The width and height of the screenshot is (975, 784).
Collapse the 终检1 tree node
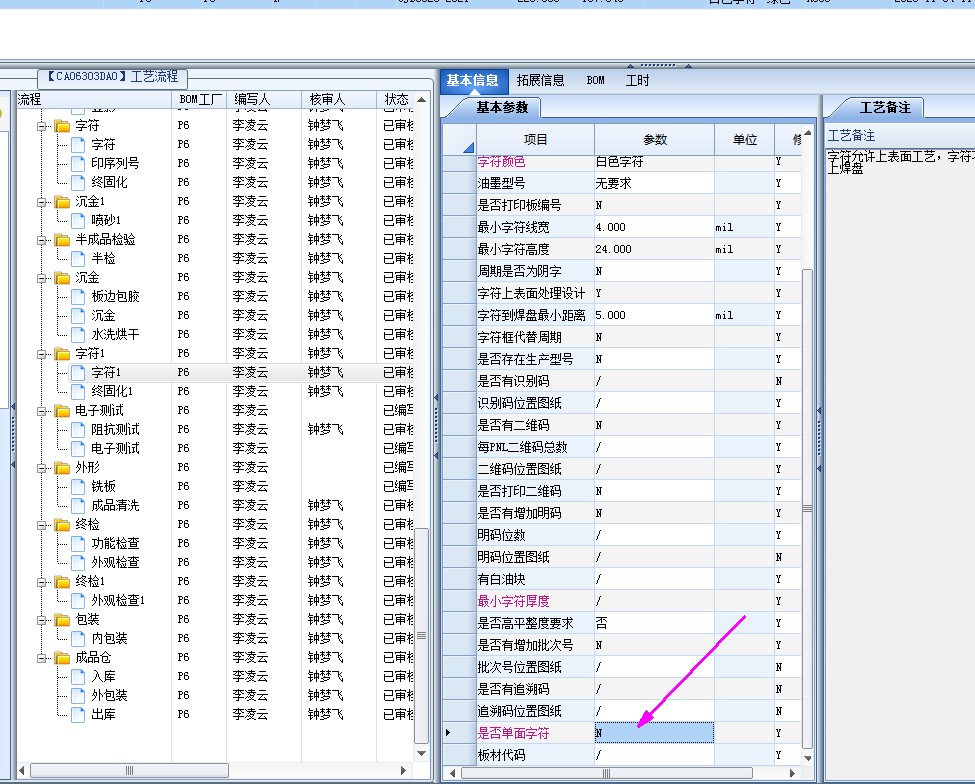pyautogui.click(x=42, y=581)
